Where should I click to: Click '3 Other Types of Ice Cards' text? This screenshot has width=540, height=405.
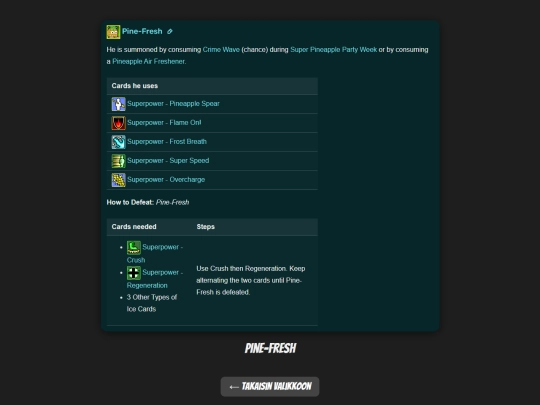(x=152, y=303)
